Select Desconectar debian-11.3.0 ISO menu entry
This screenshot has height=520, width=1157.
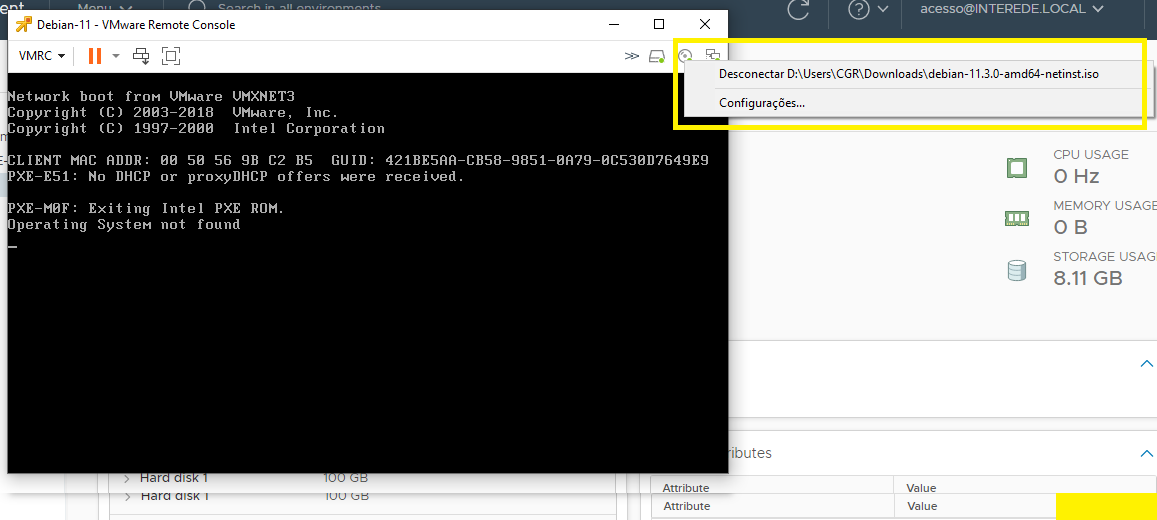908,74
